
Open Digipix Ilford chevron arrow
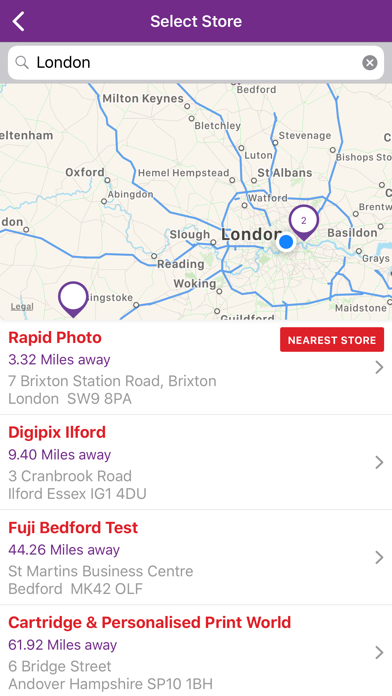click(x=379, y=463)
